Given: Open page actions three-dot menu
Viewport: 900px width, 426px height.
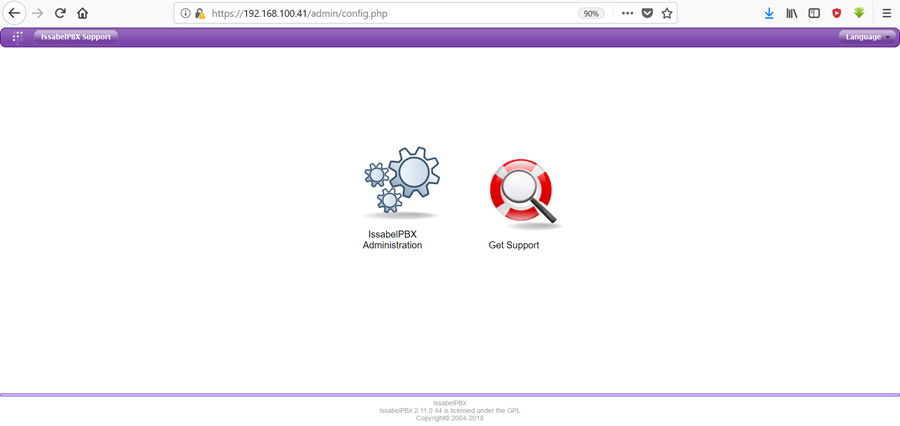Looking at the screenshot, I should [x=627, y=13].
